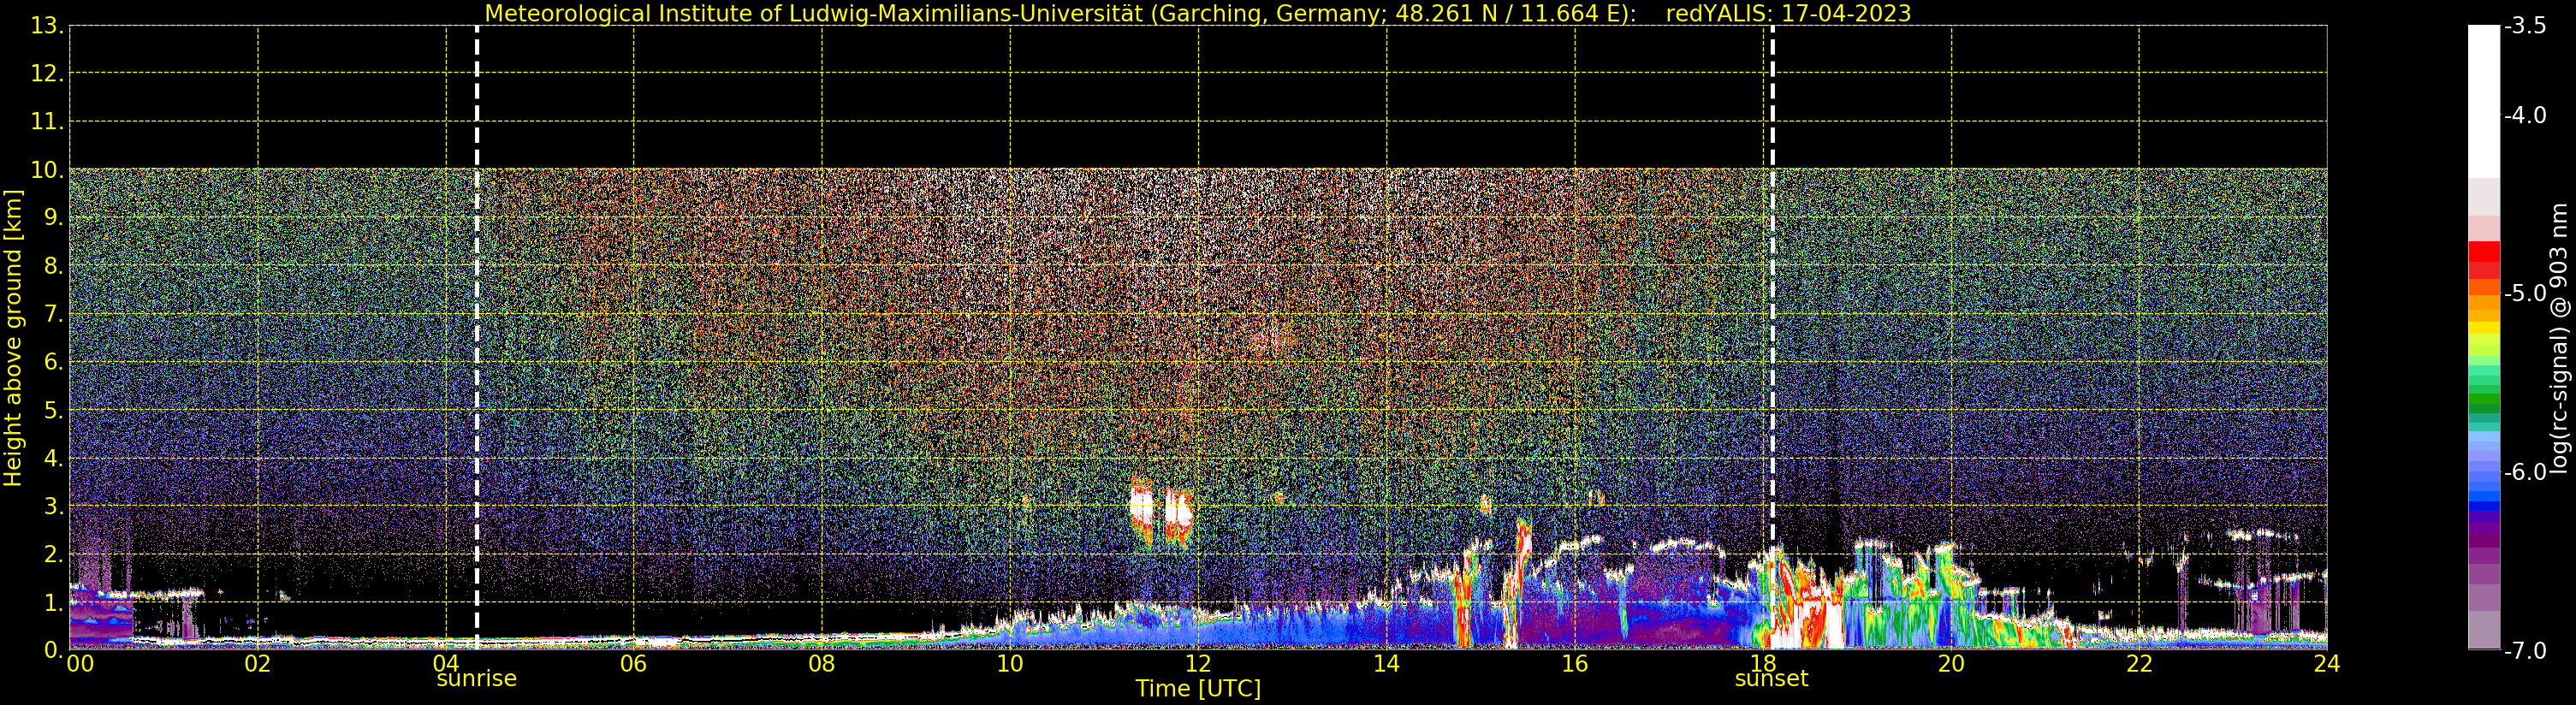Click the '4.' height axis tick label
2576x705 pixels.
pyautogui.click(x=54, y=458)
